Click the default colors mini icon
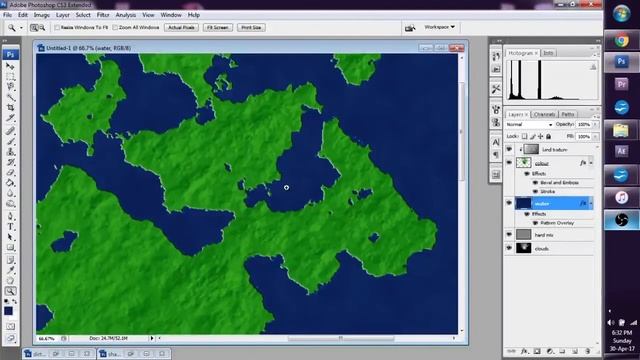The width and height of the screenshot is (640, 360). [6, 302]
